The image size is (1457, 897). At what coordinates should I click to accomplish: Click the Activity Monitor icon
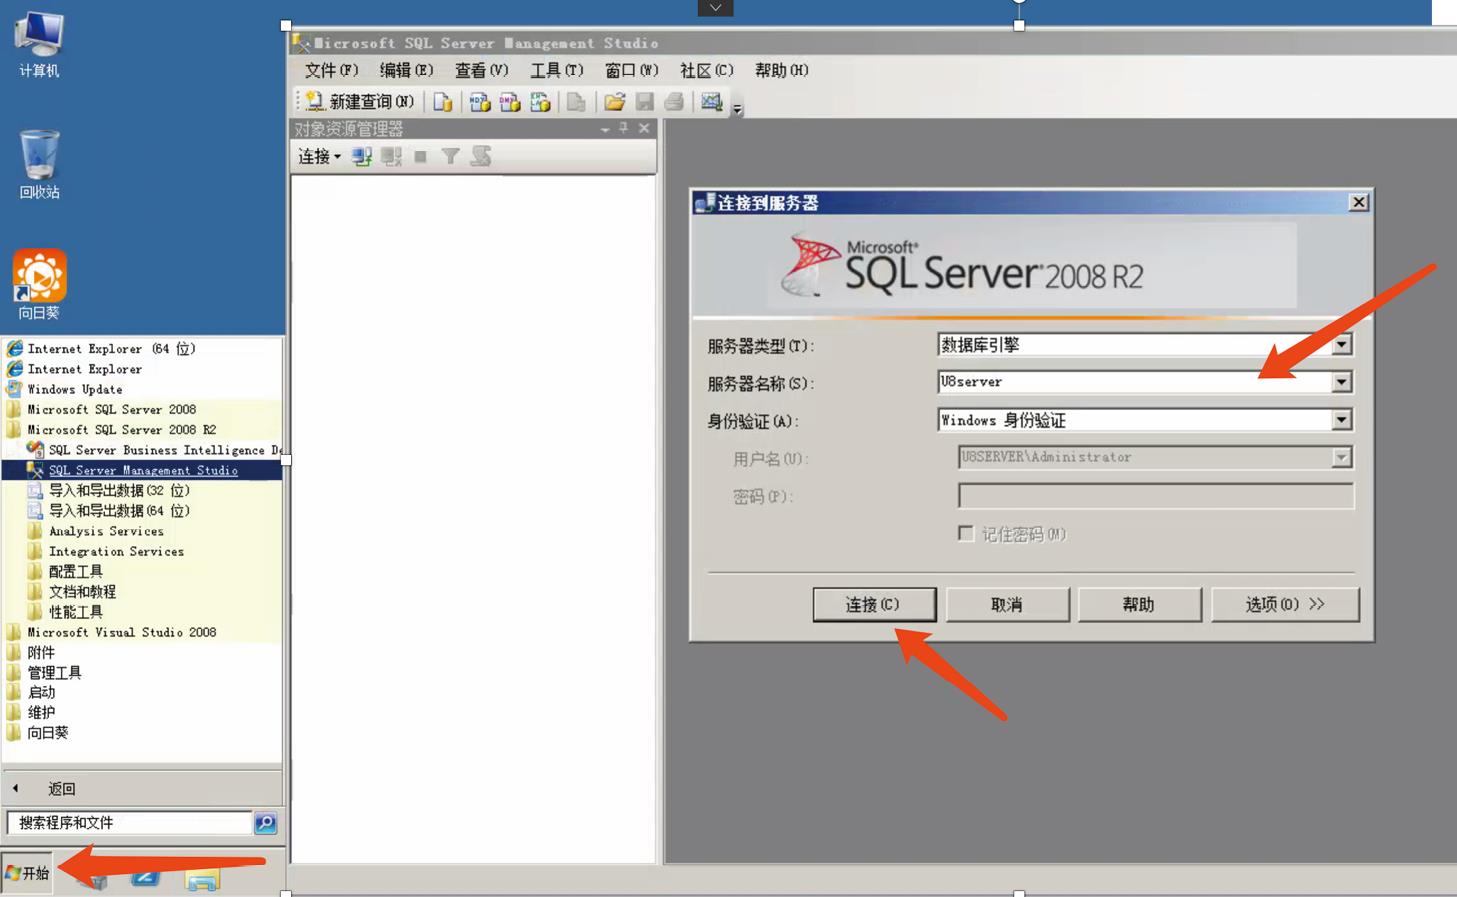pos(711,102)
